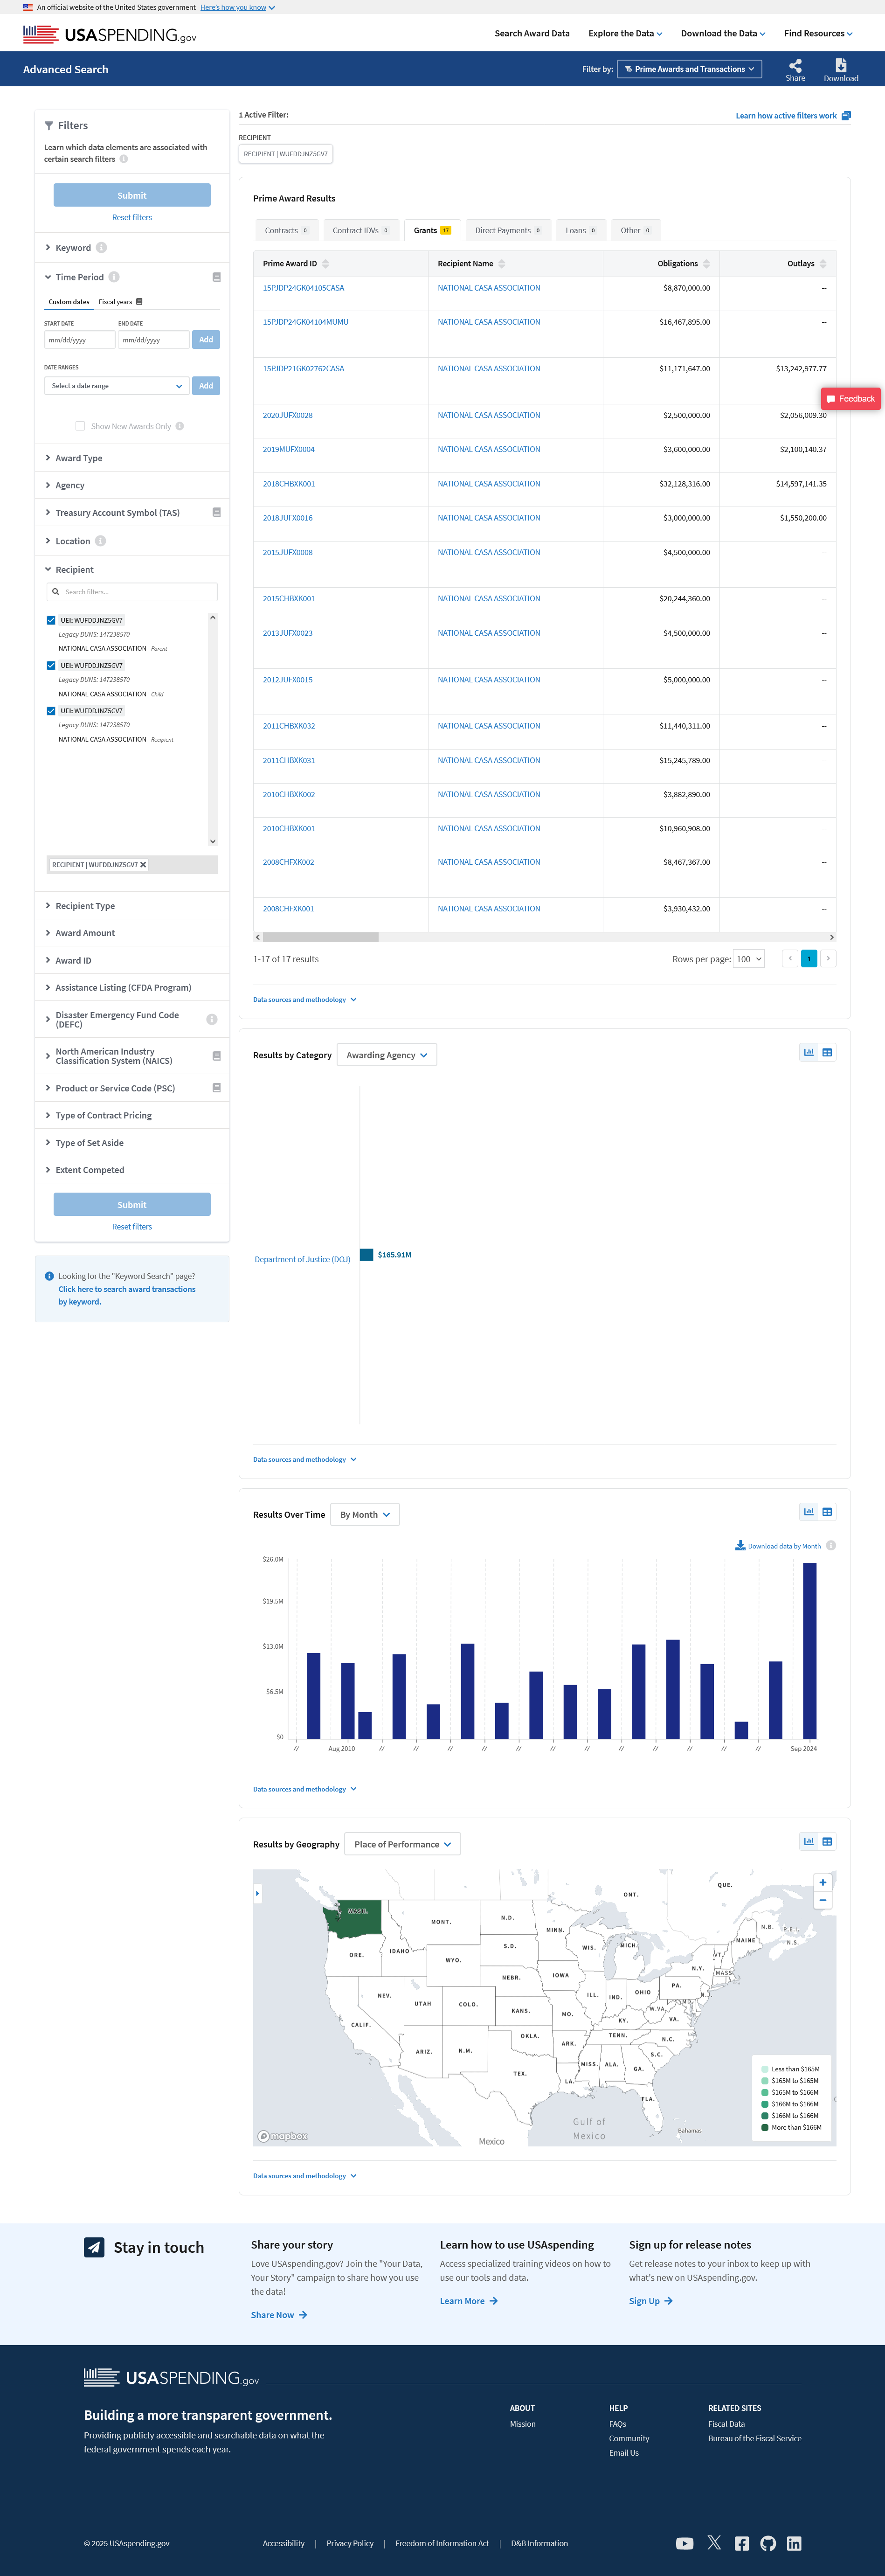
Task: Click glossary icon beside Treasury Account Symbol
Action: pos(216,512)
